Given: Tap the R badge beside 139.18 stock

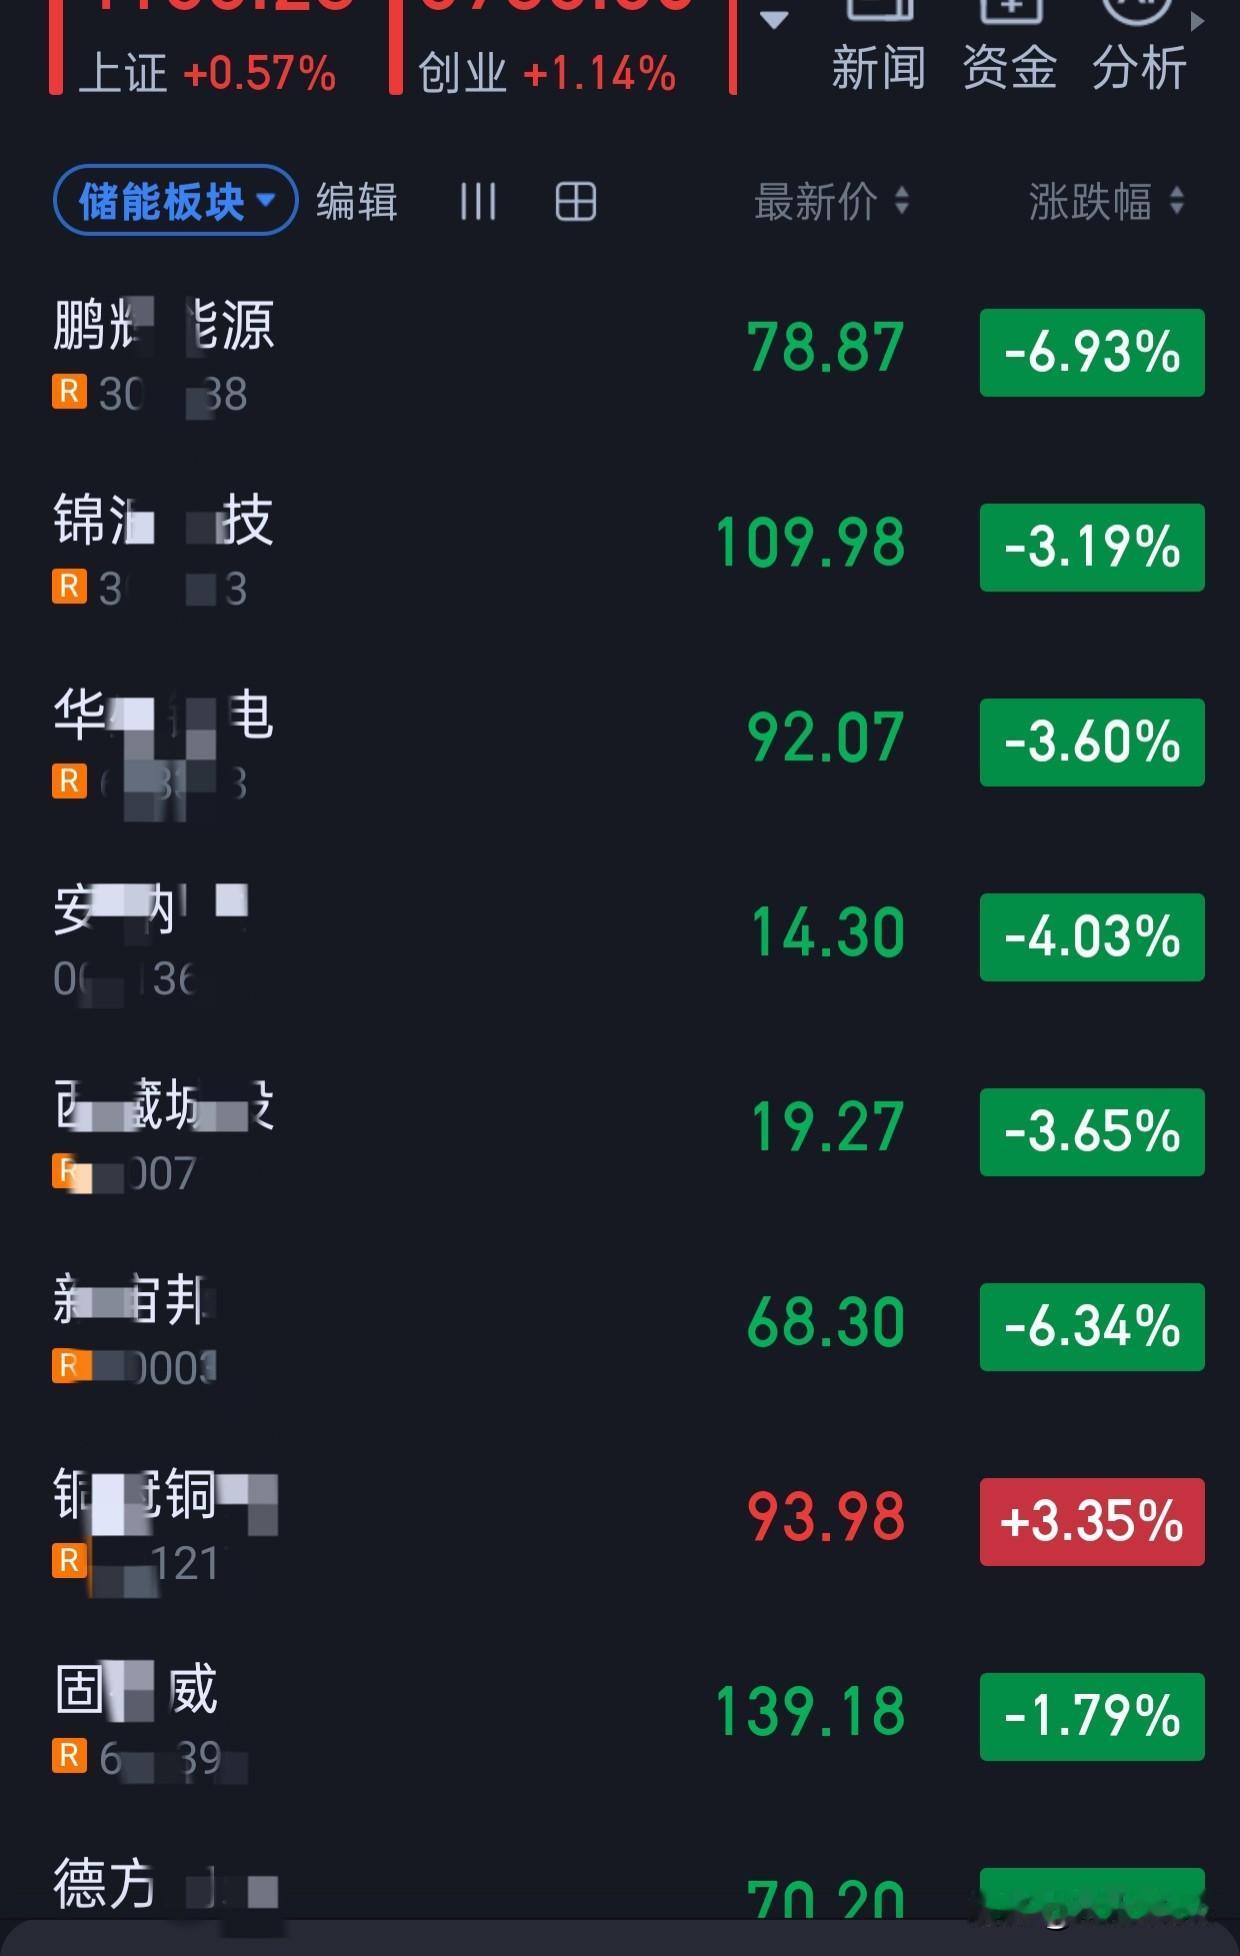Looking at the screenshot, I should 69,1756.
